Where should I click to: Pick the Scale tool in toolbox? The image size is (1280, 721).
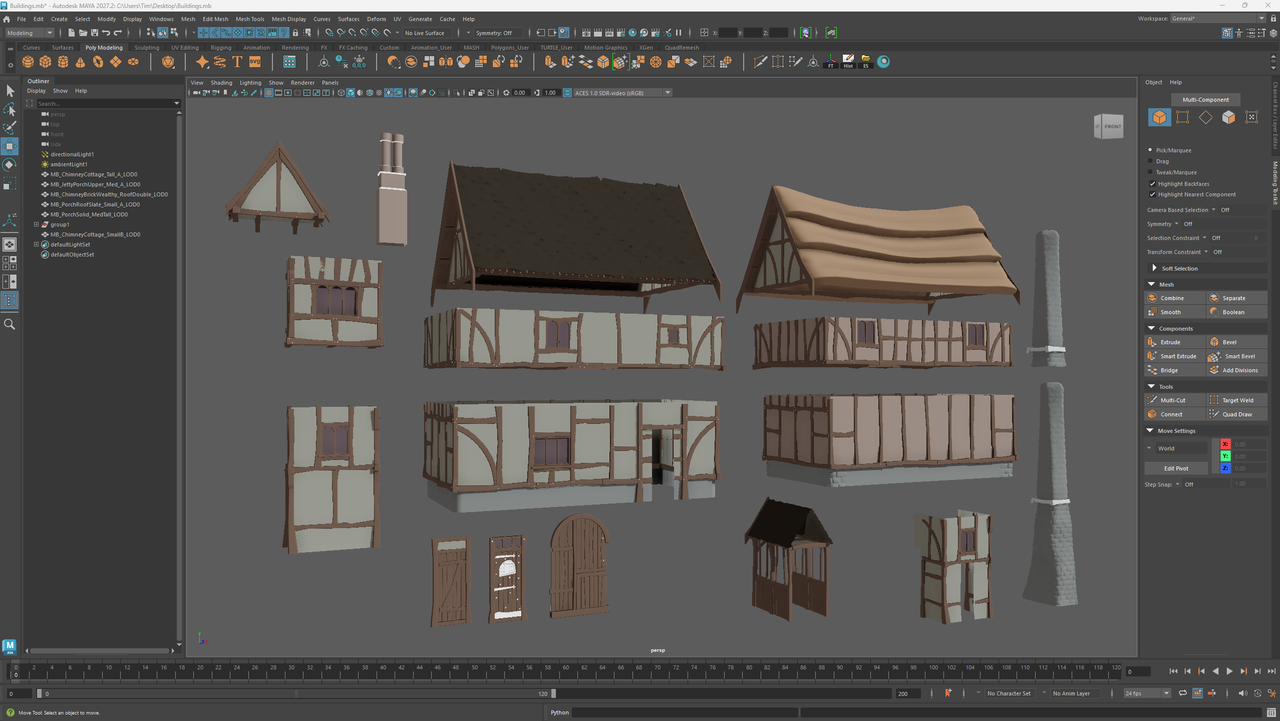(10, 184)
